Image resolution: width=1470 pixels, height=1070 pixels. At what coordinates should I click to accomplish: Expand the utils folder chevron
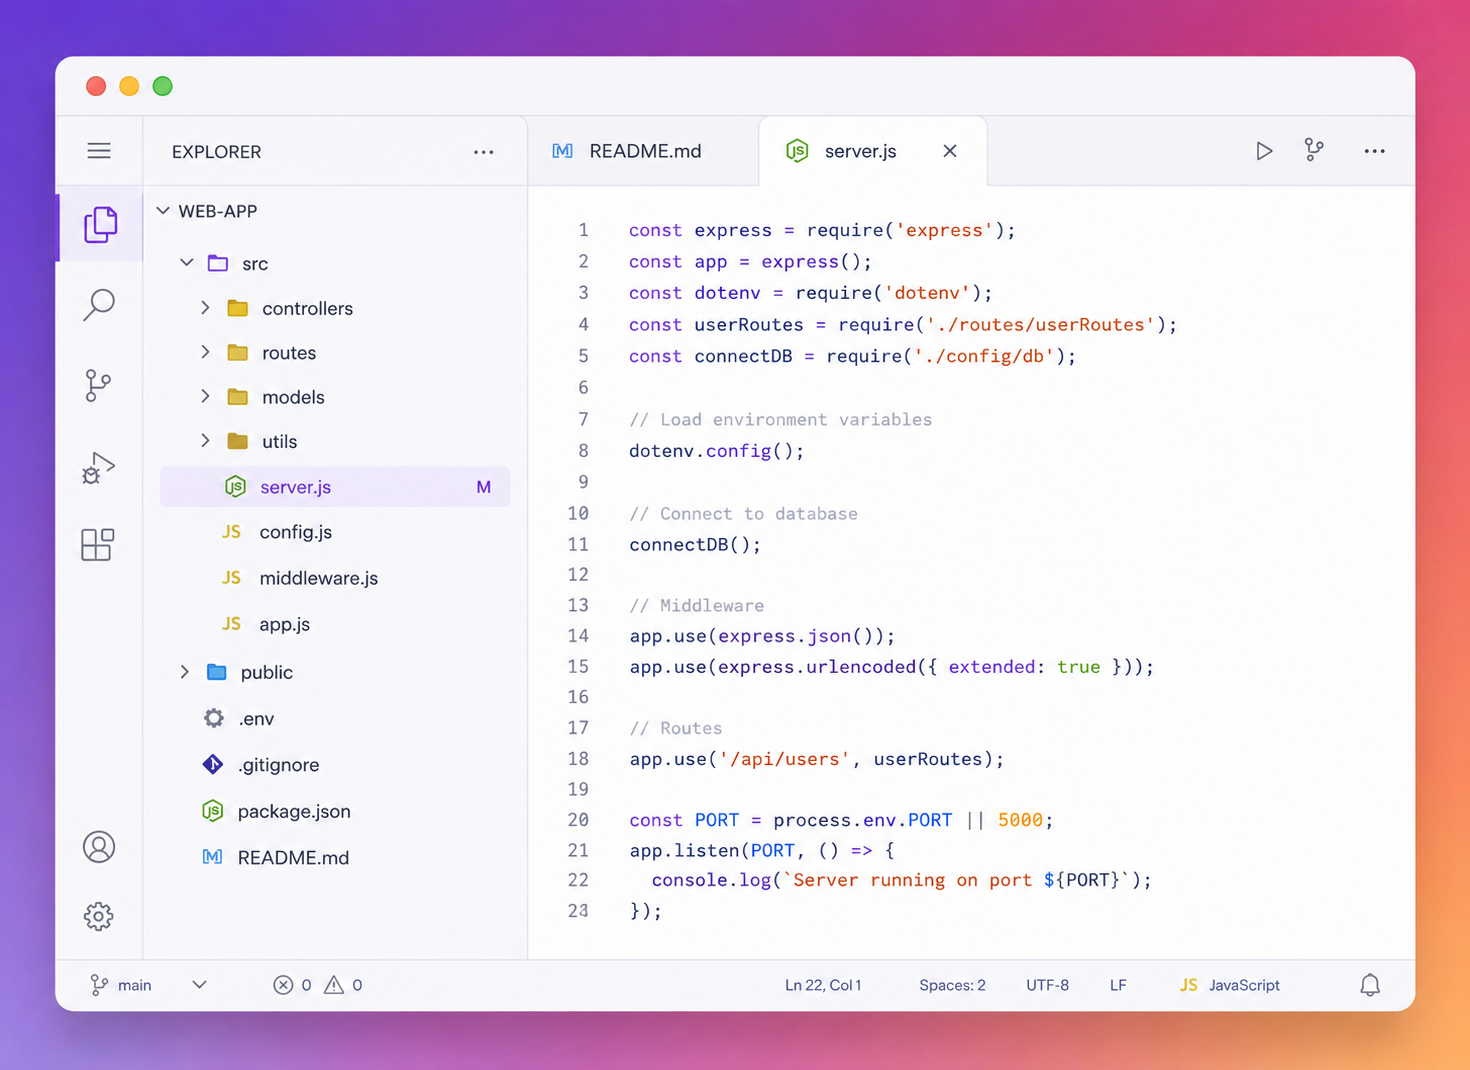click(x=205, y=441)
